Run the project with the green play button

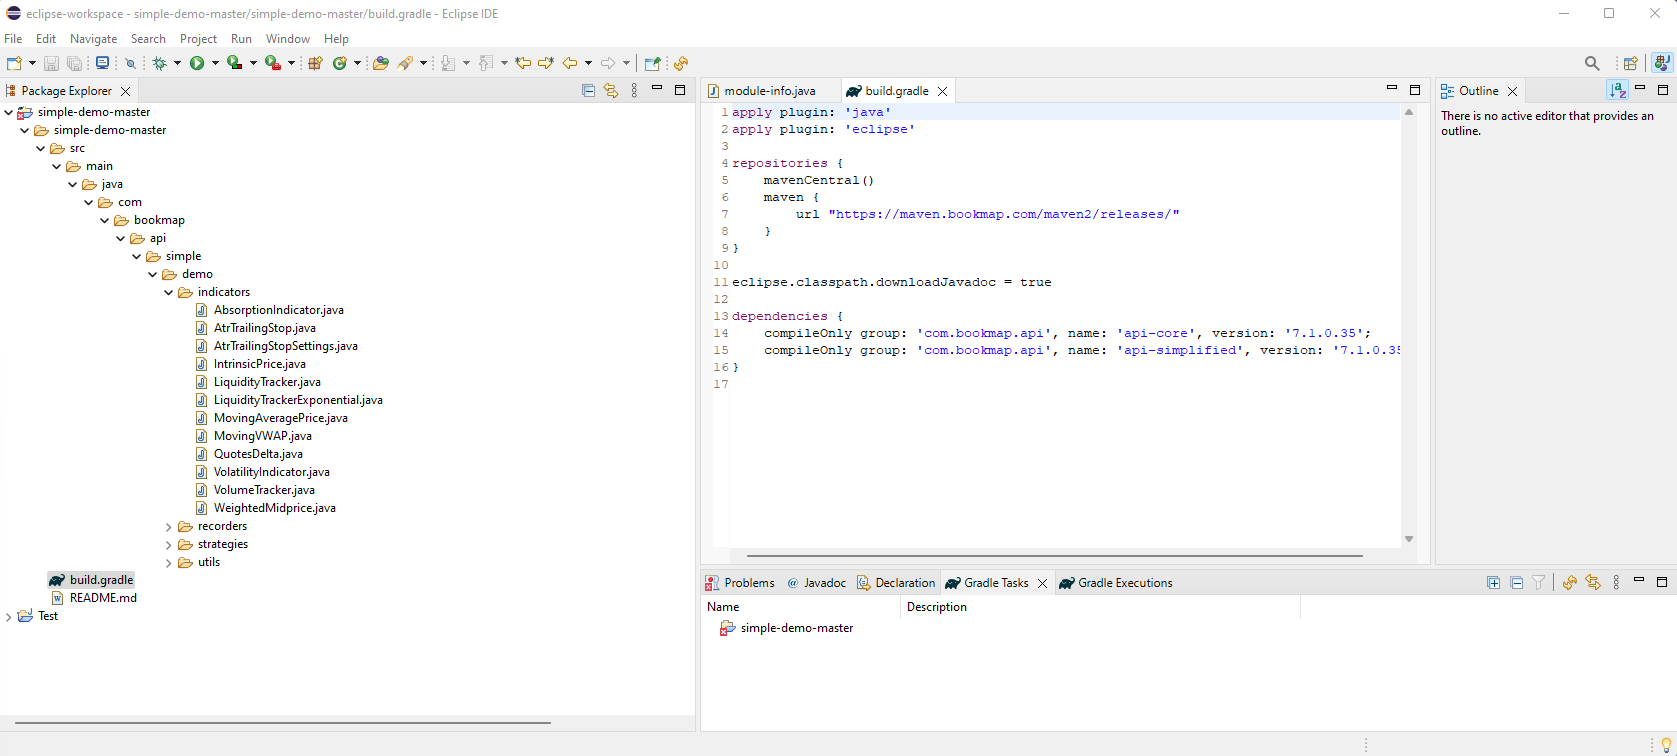pos(197,63)
